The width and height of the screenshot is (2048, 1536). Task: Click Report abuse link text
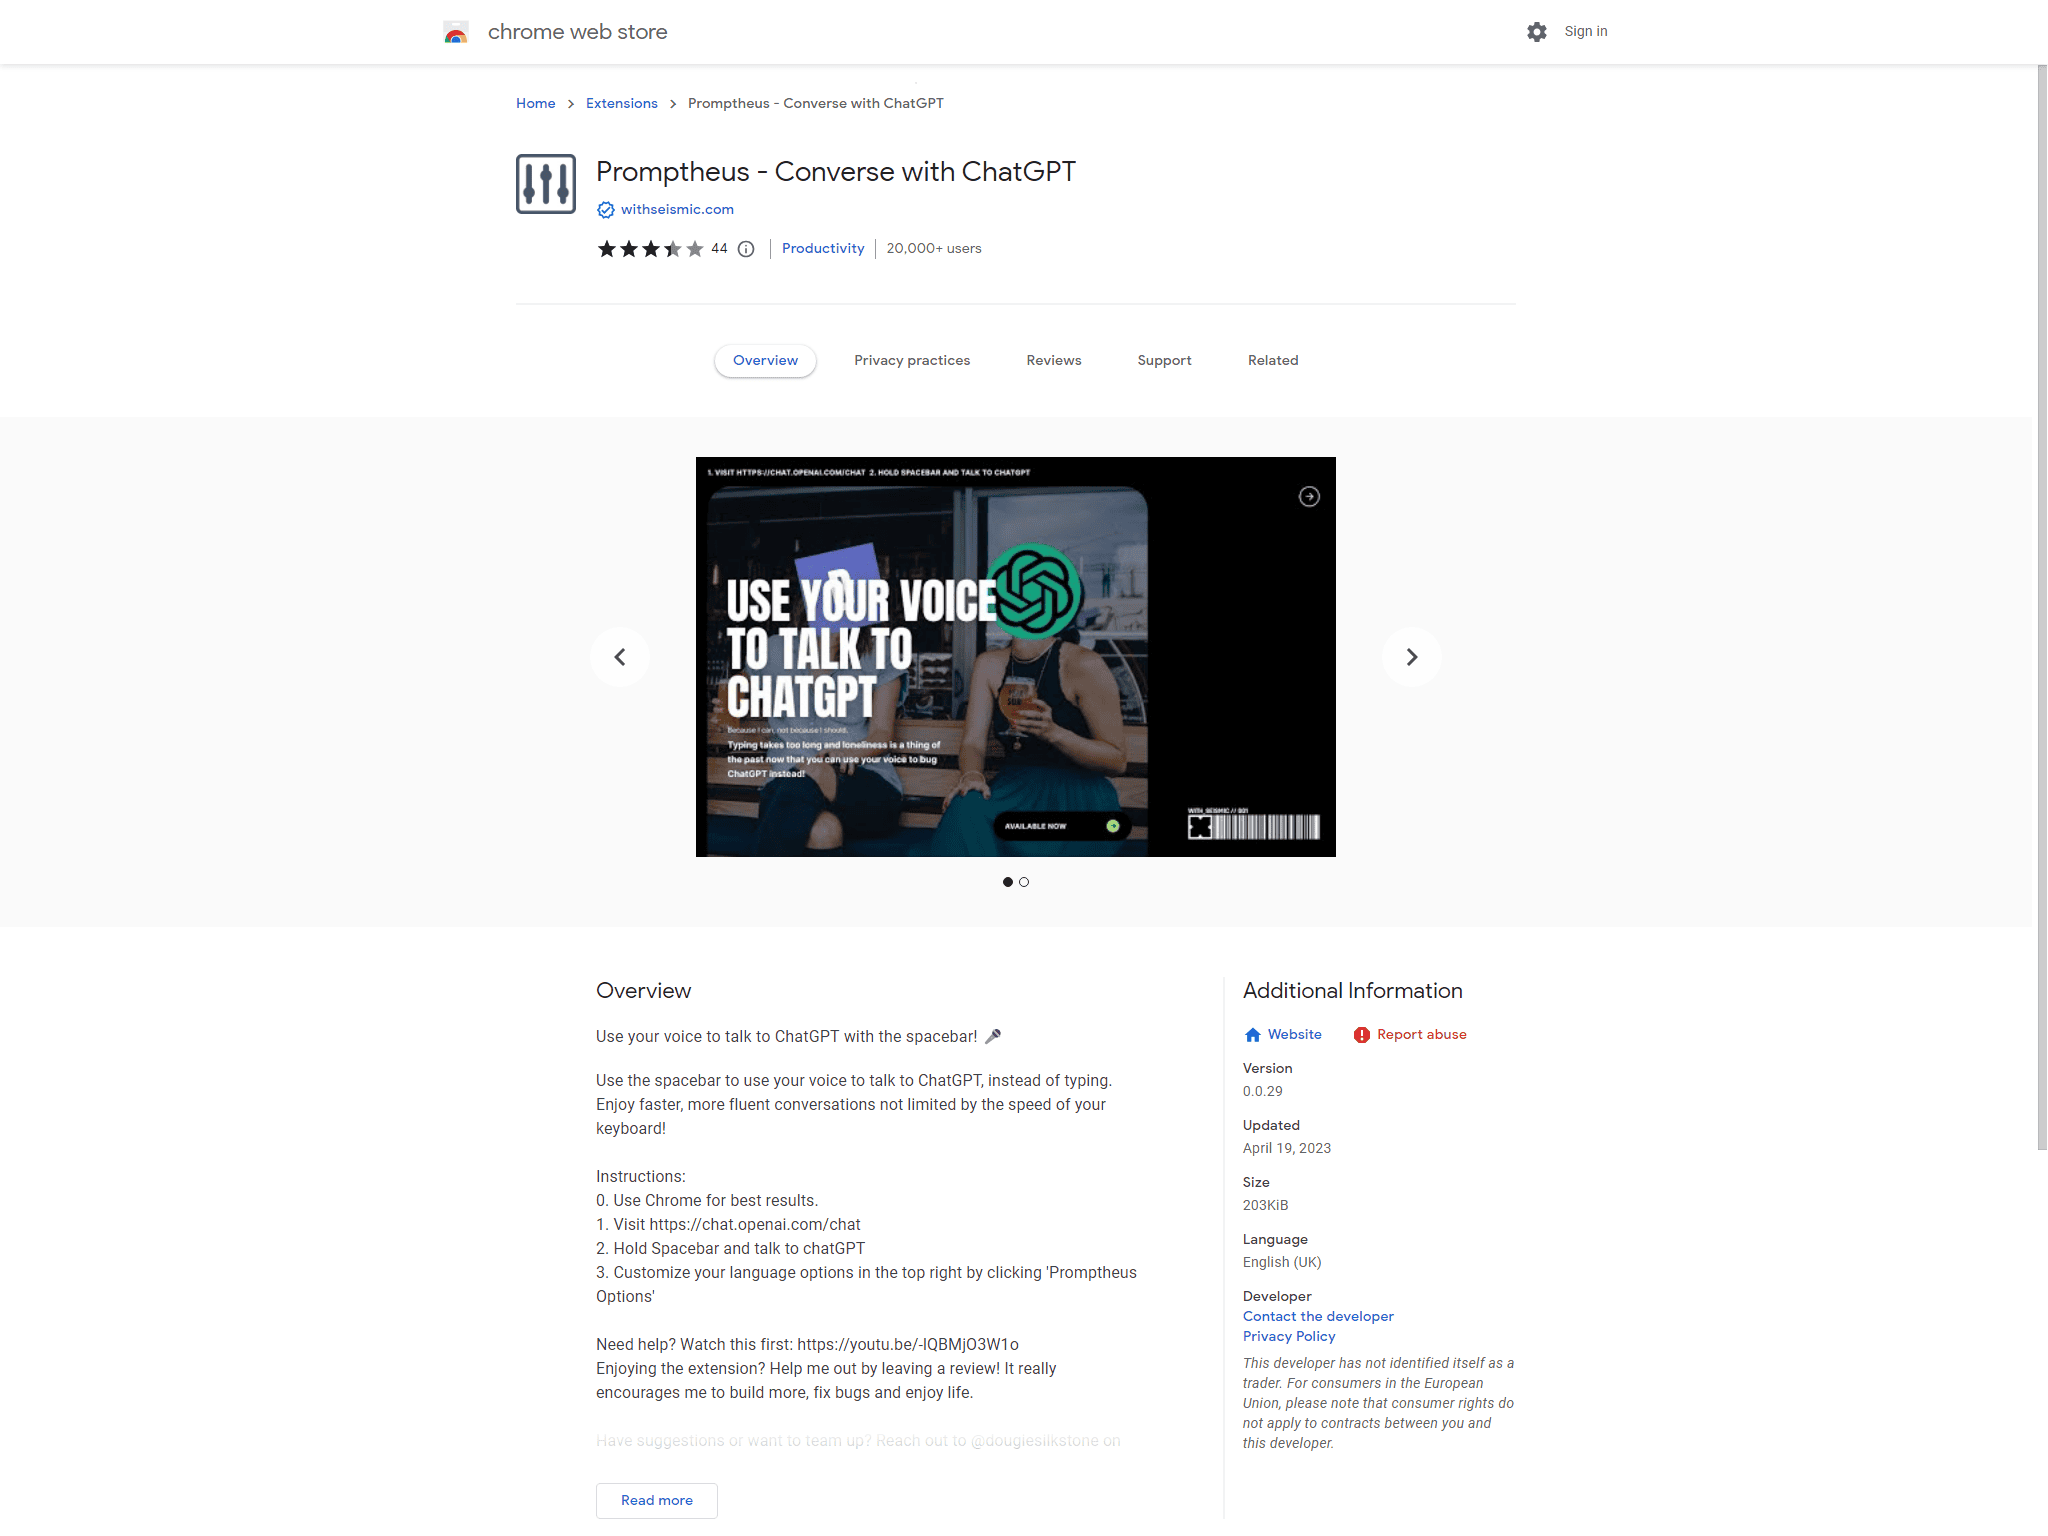pos(1422,1035)
